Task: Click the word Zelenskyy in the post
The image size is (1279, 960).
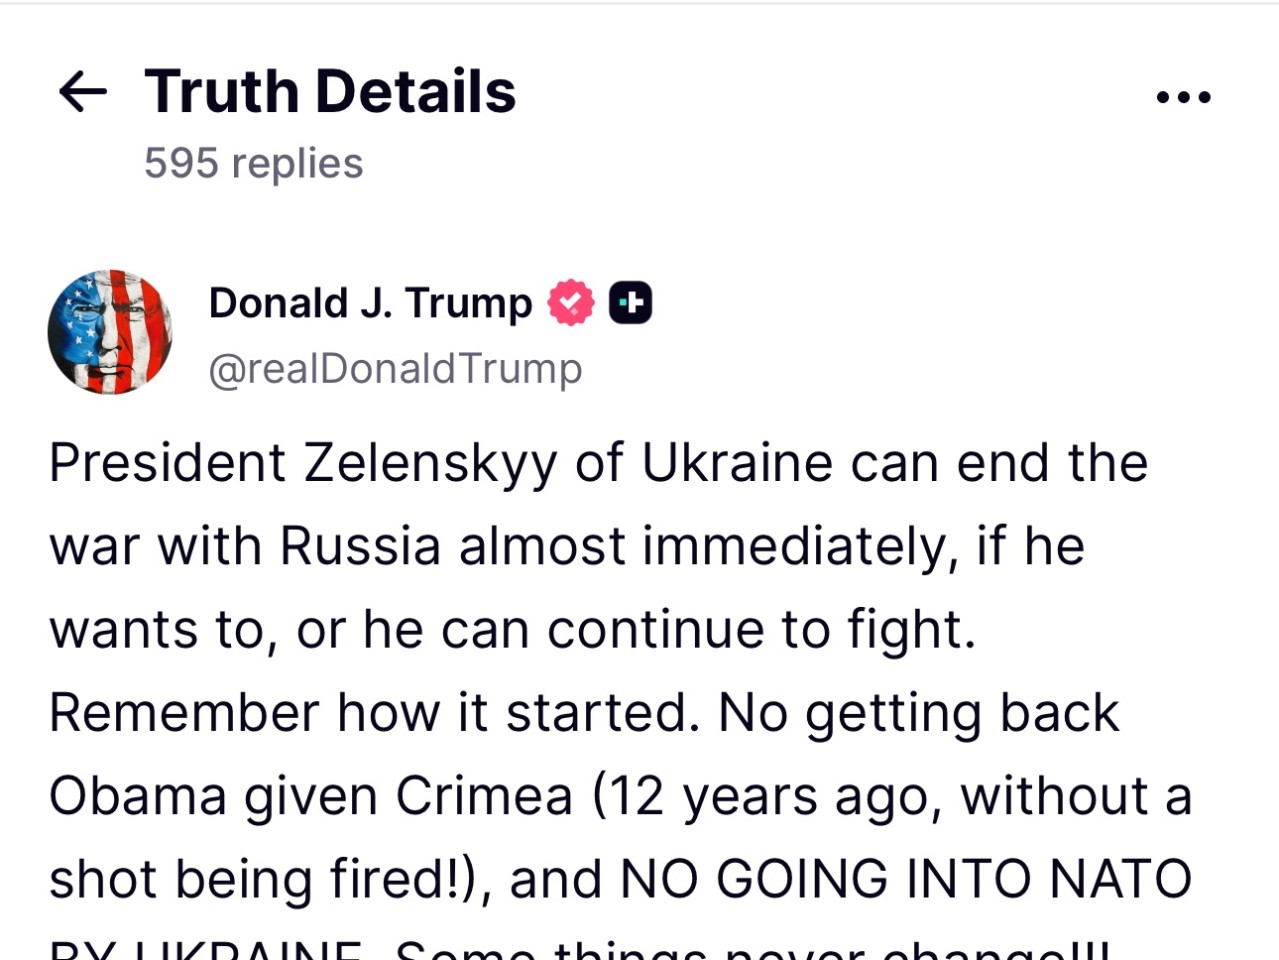Action: click(x=430, y=465)
